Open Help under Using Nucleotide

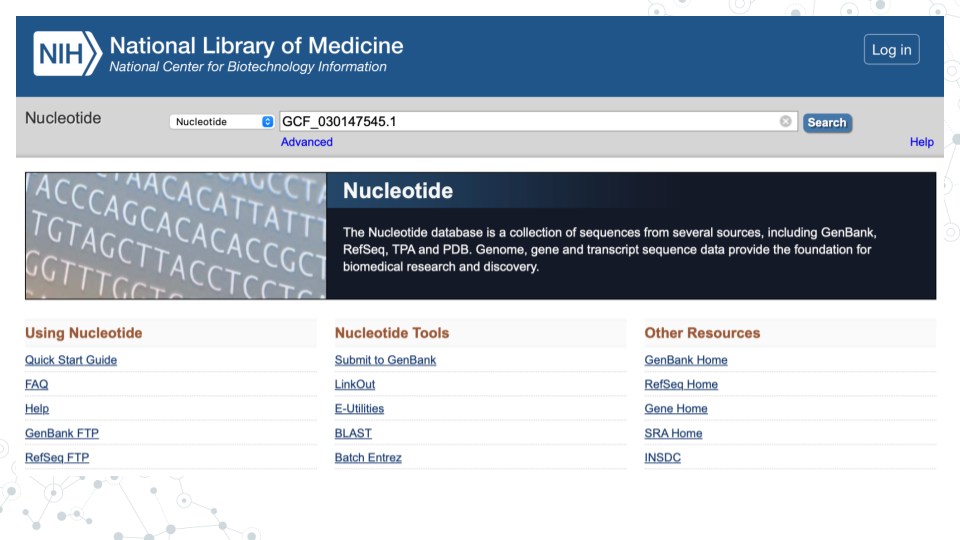37,409
